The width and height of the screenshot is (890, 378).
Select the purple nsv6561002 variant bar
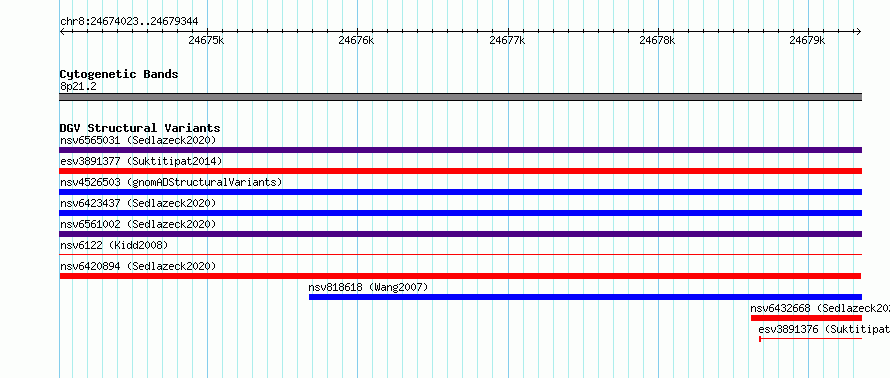461,234
